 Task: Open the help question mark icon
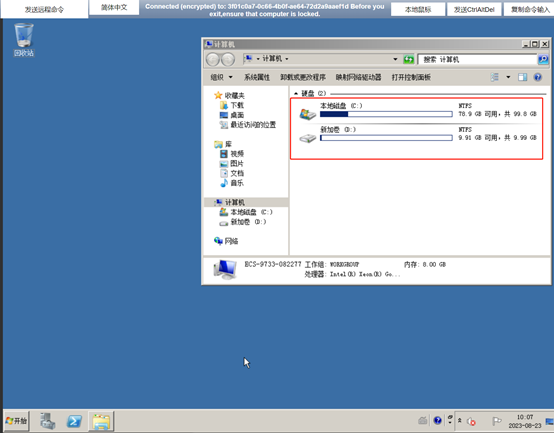point(537,77)
